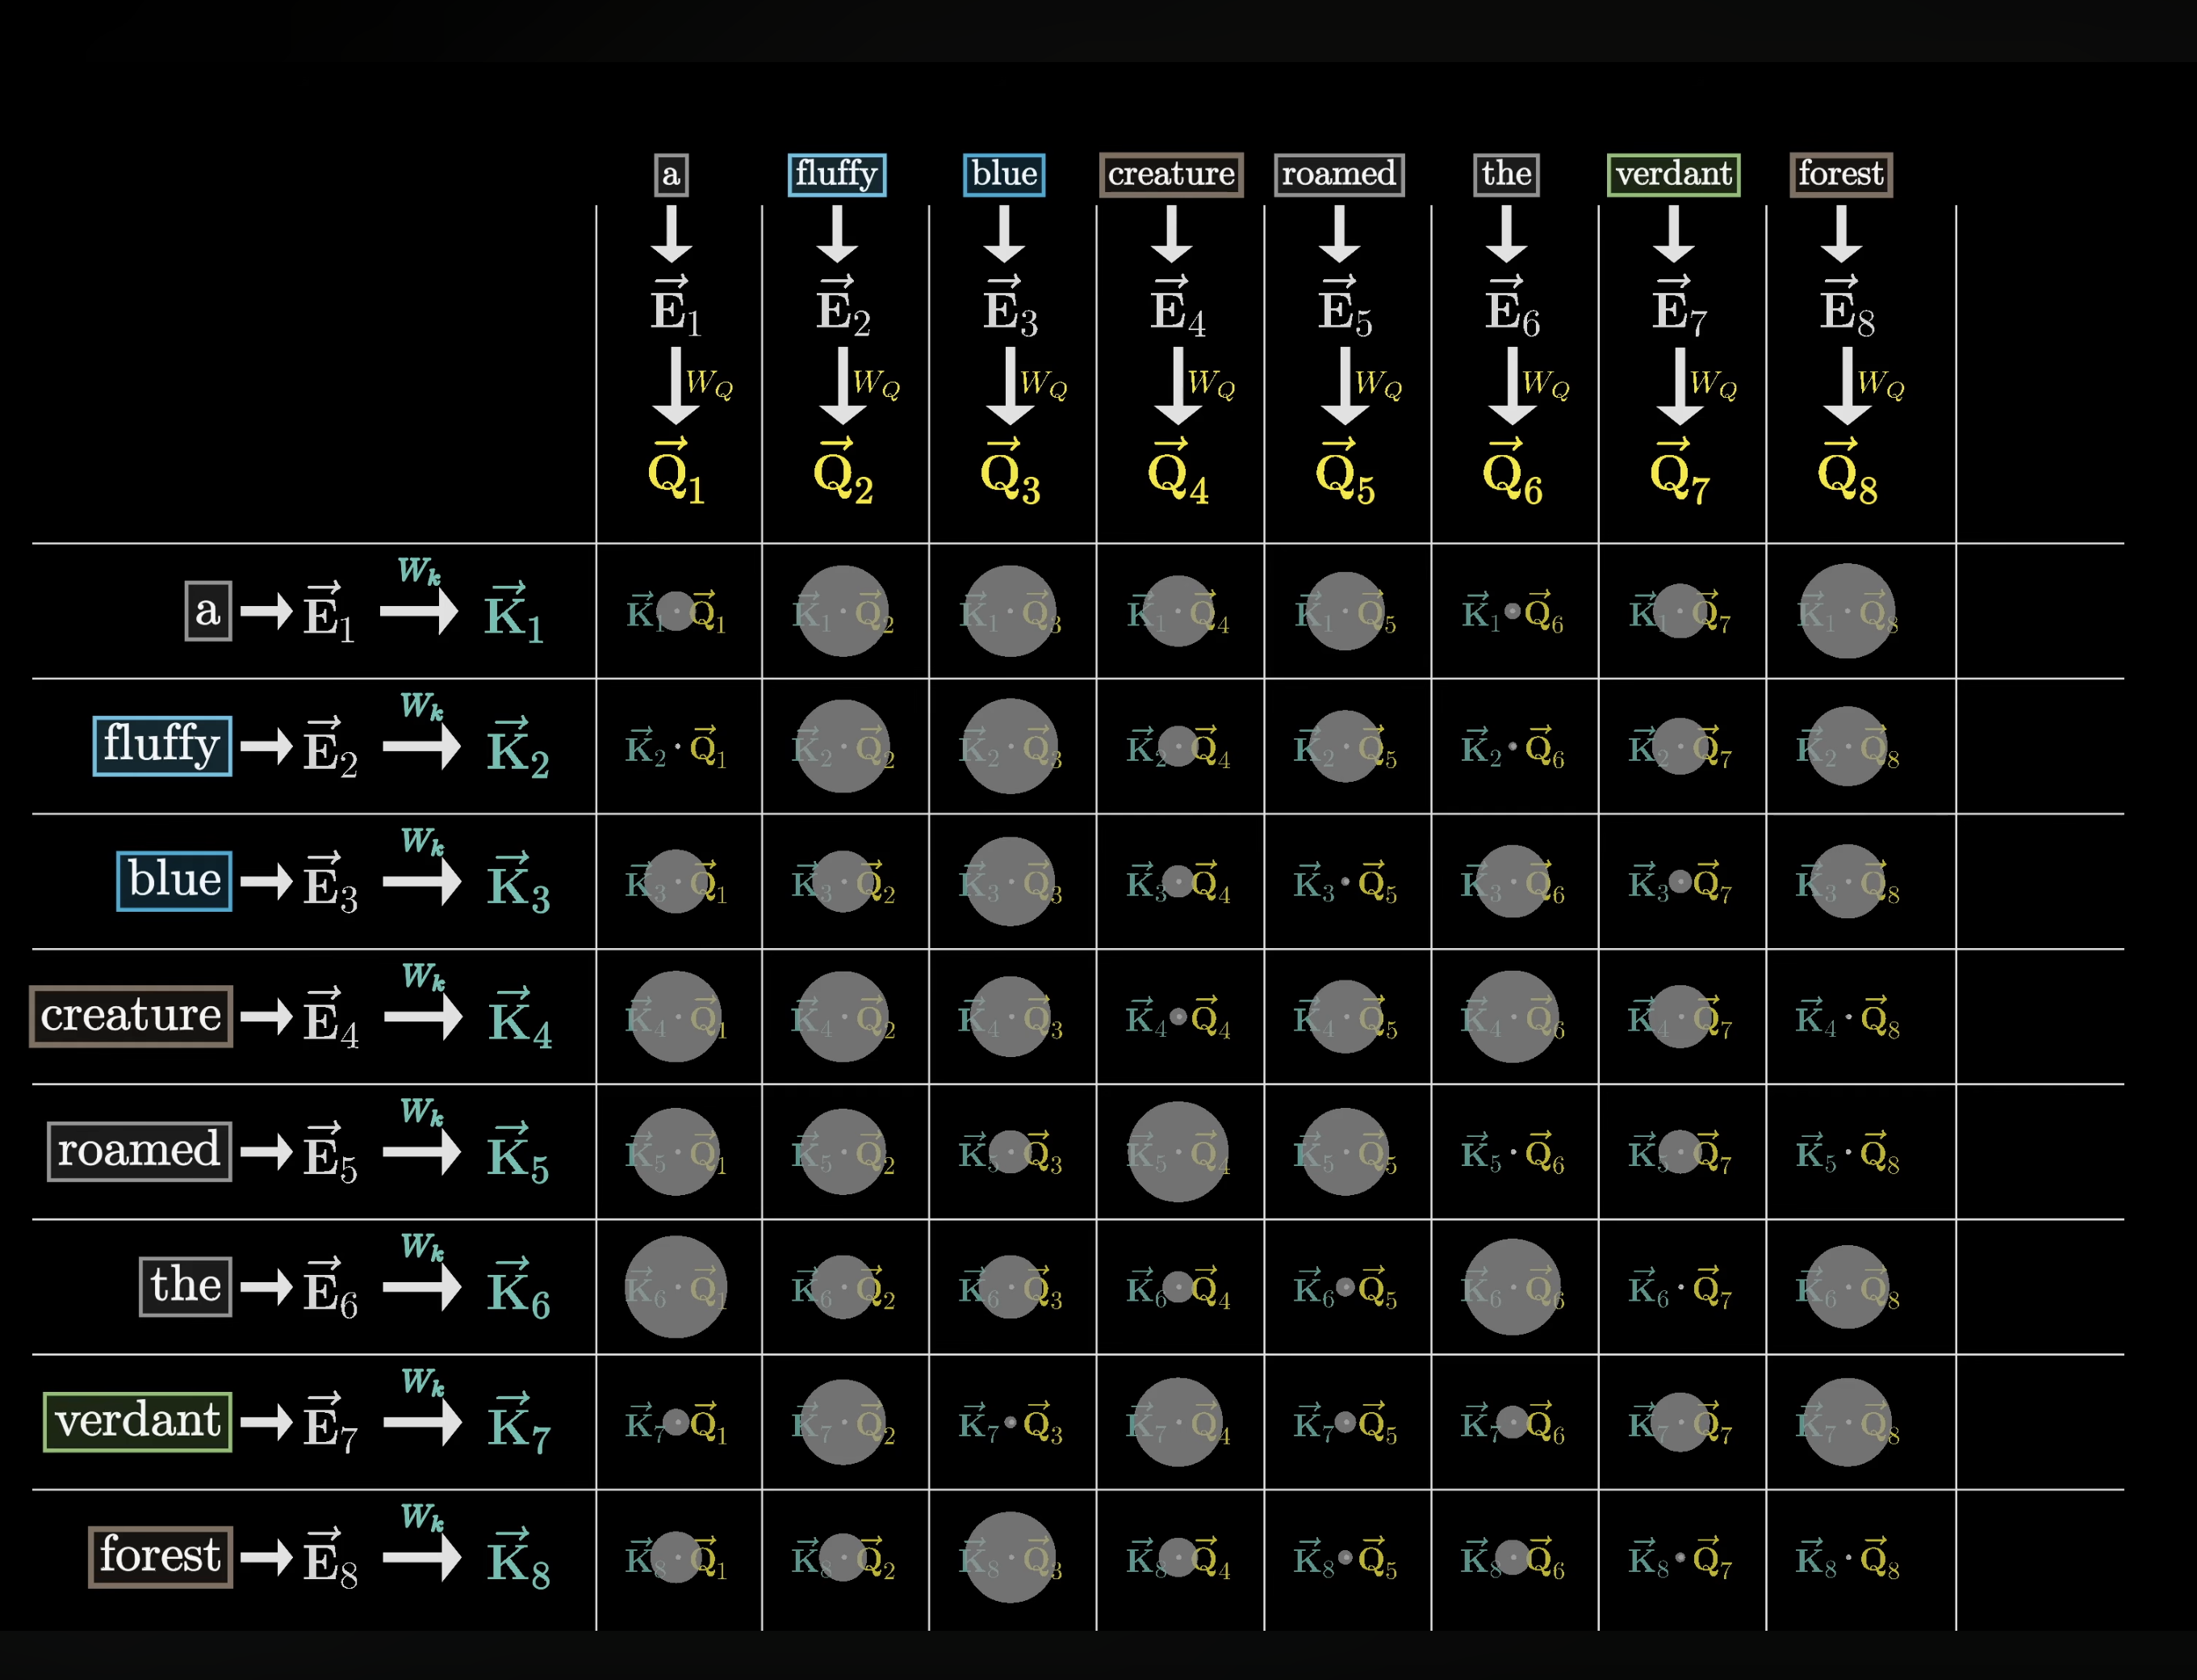2197x1680 pixels.
Task: Select the K7·Q3 dot product cell
Action: click(x=1010, y=1422)
